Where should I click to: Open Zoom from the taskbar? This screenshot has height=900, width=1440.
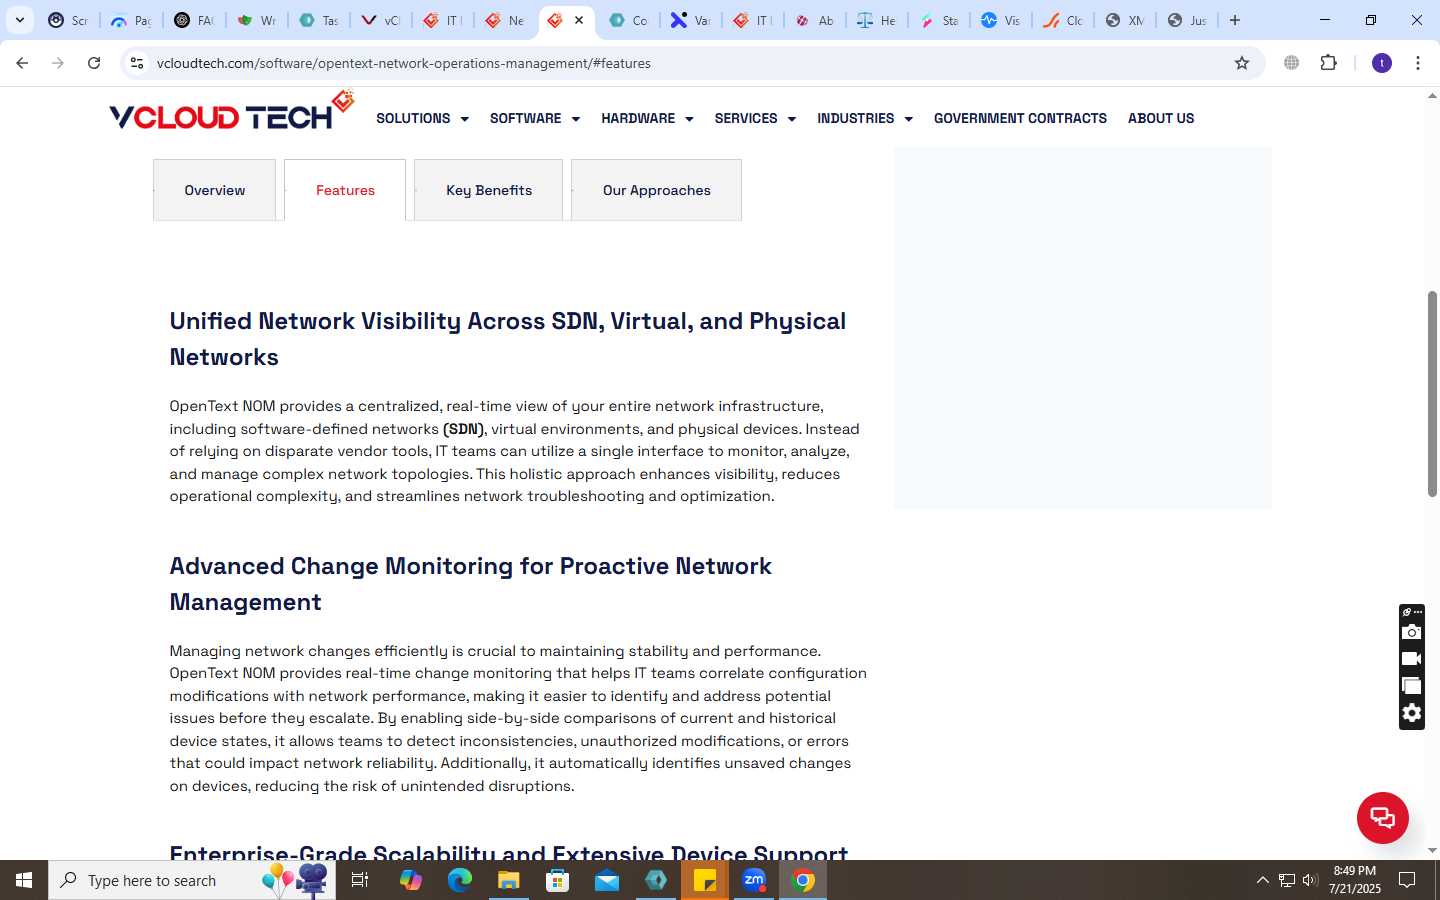(x=754, y=880)
